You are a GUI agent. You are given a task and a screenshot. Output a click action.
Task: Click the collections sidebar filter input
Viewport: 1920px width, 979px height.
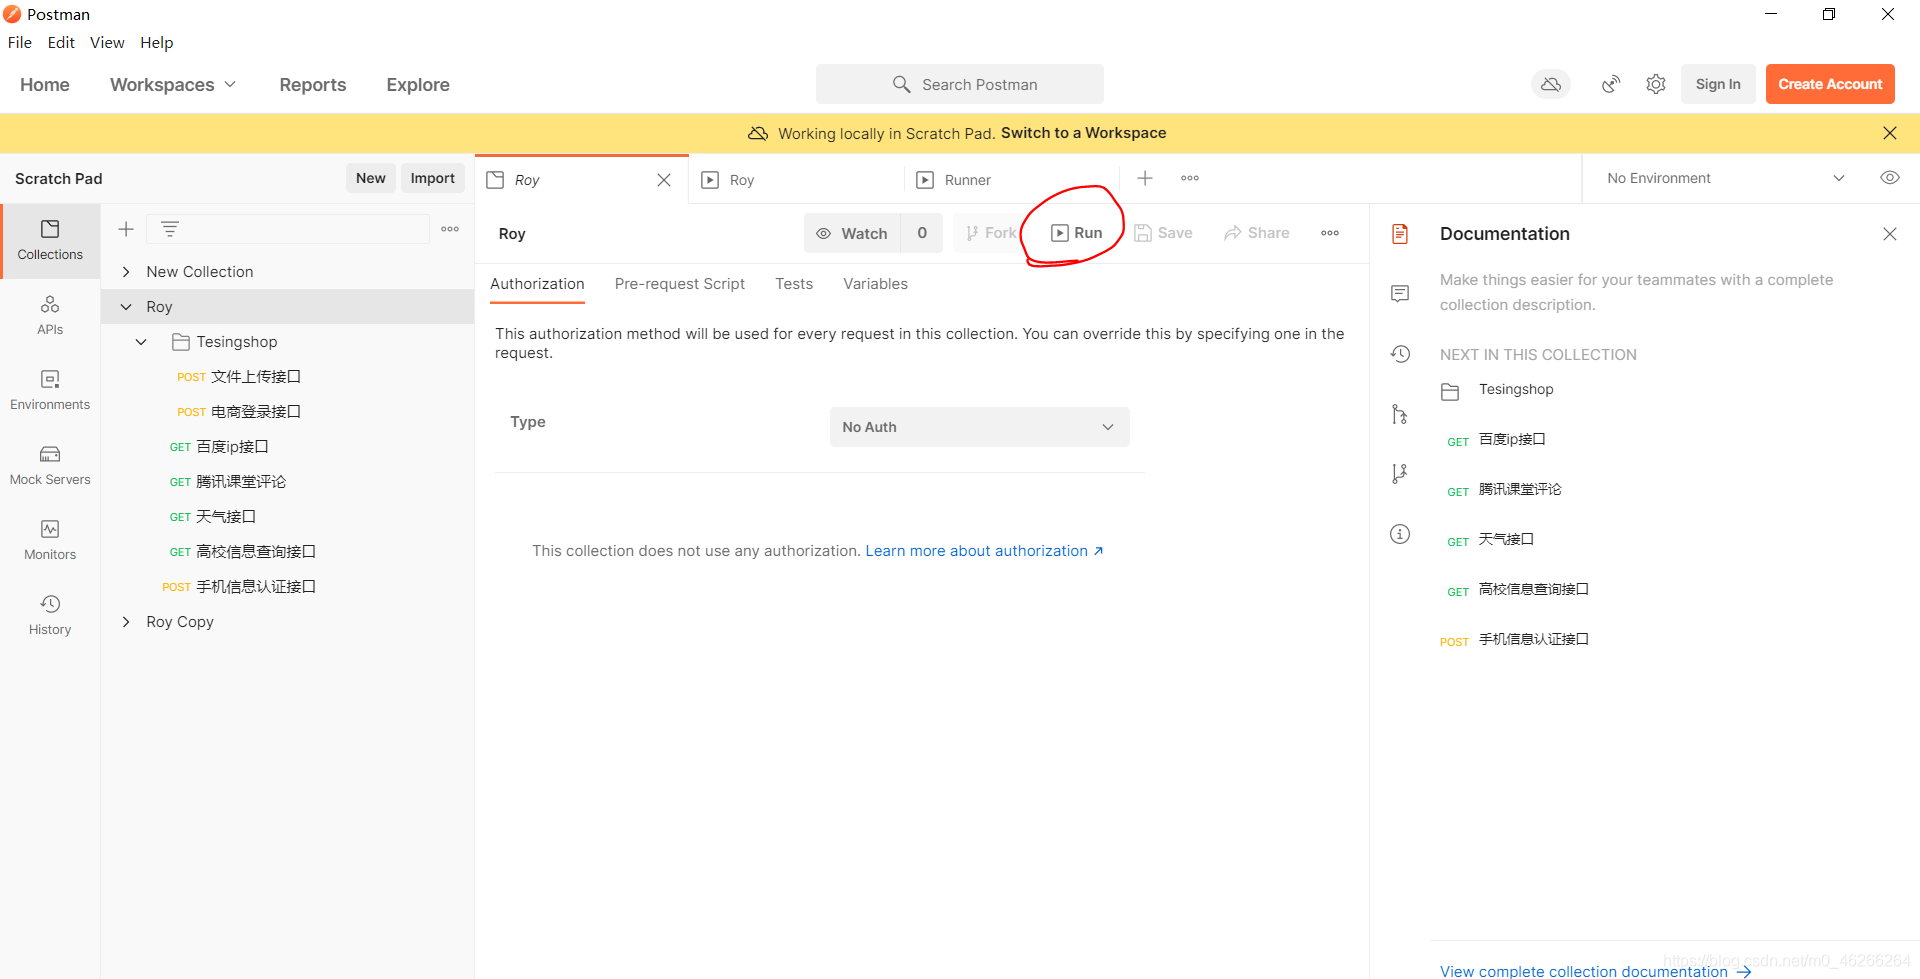[290, 229]
